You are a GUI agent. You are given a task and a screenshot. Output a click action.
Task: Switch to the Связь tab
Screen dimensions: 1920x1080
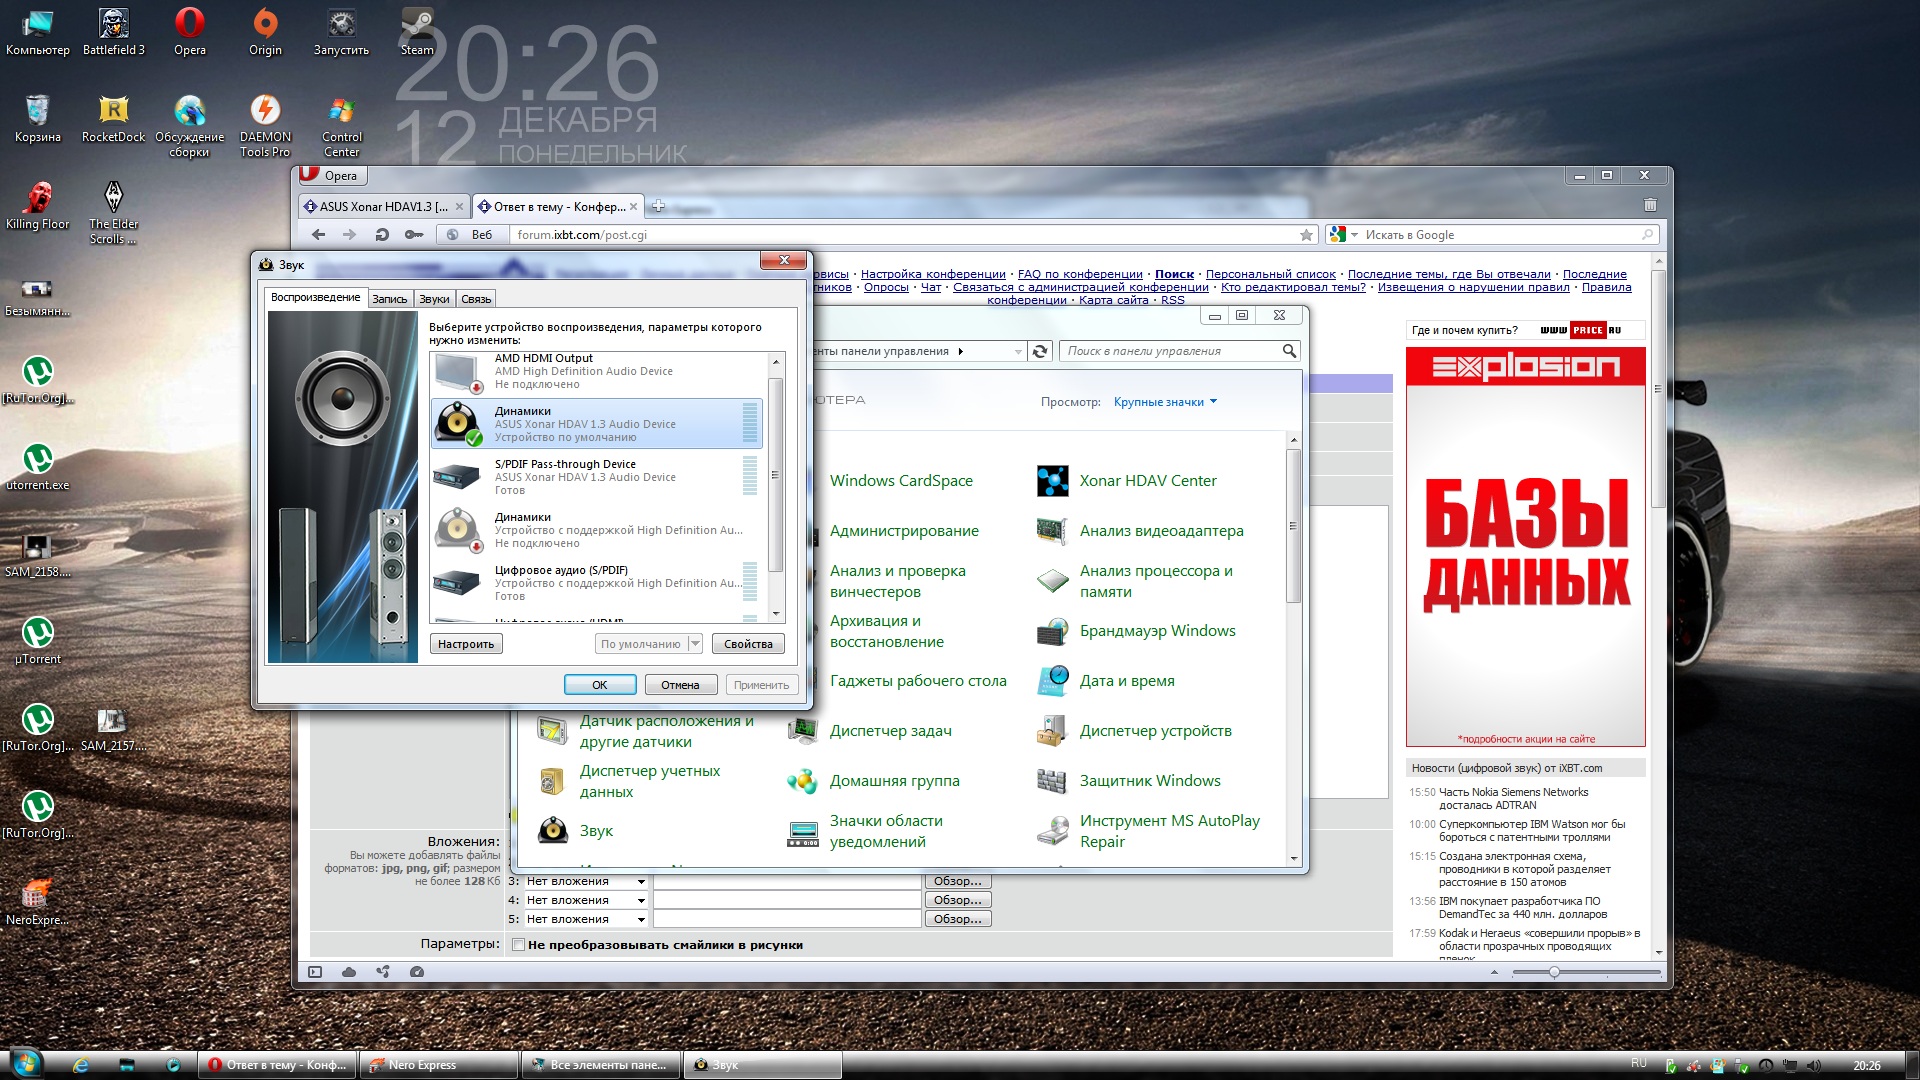[x=476, y=299]
